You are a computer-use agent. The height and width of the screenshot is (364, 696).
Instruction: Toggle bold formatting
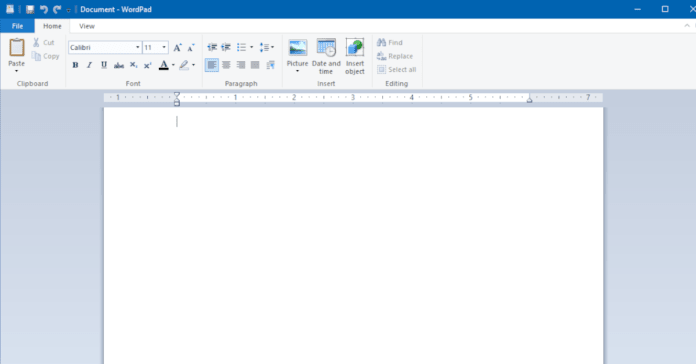pyautogui.click(x=75, y=65)
